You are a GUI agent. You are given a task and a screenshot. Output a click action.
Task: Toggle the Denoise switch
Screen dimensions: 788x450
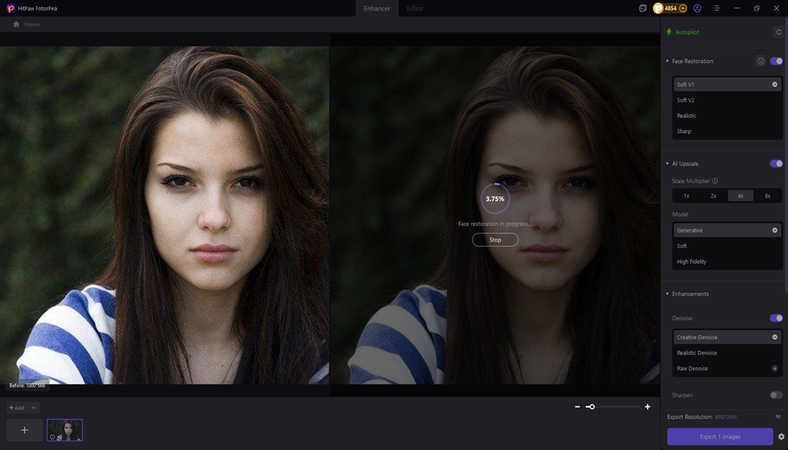(776, 318)
